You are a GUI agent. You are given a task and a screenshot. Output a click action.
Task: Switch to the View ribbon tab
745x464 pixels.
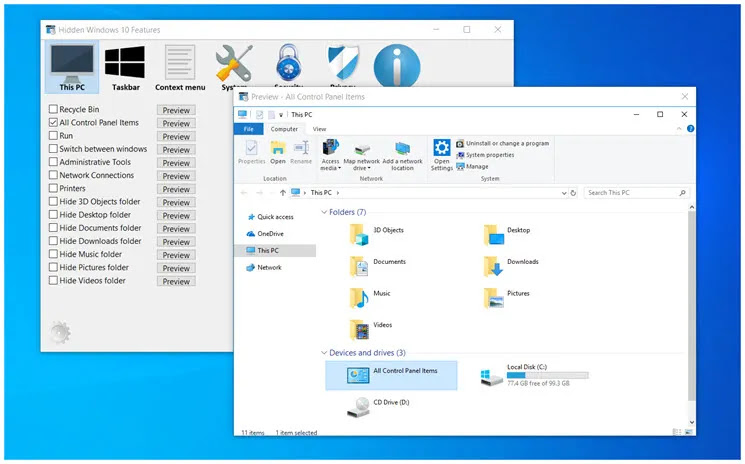tap(319, 129)
